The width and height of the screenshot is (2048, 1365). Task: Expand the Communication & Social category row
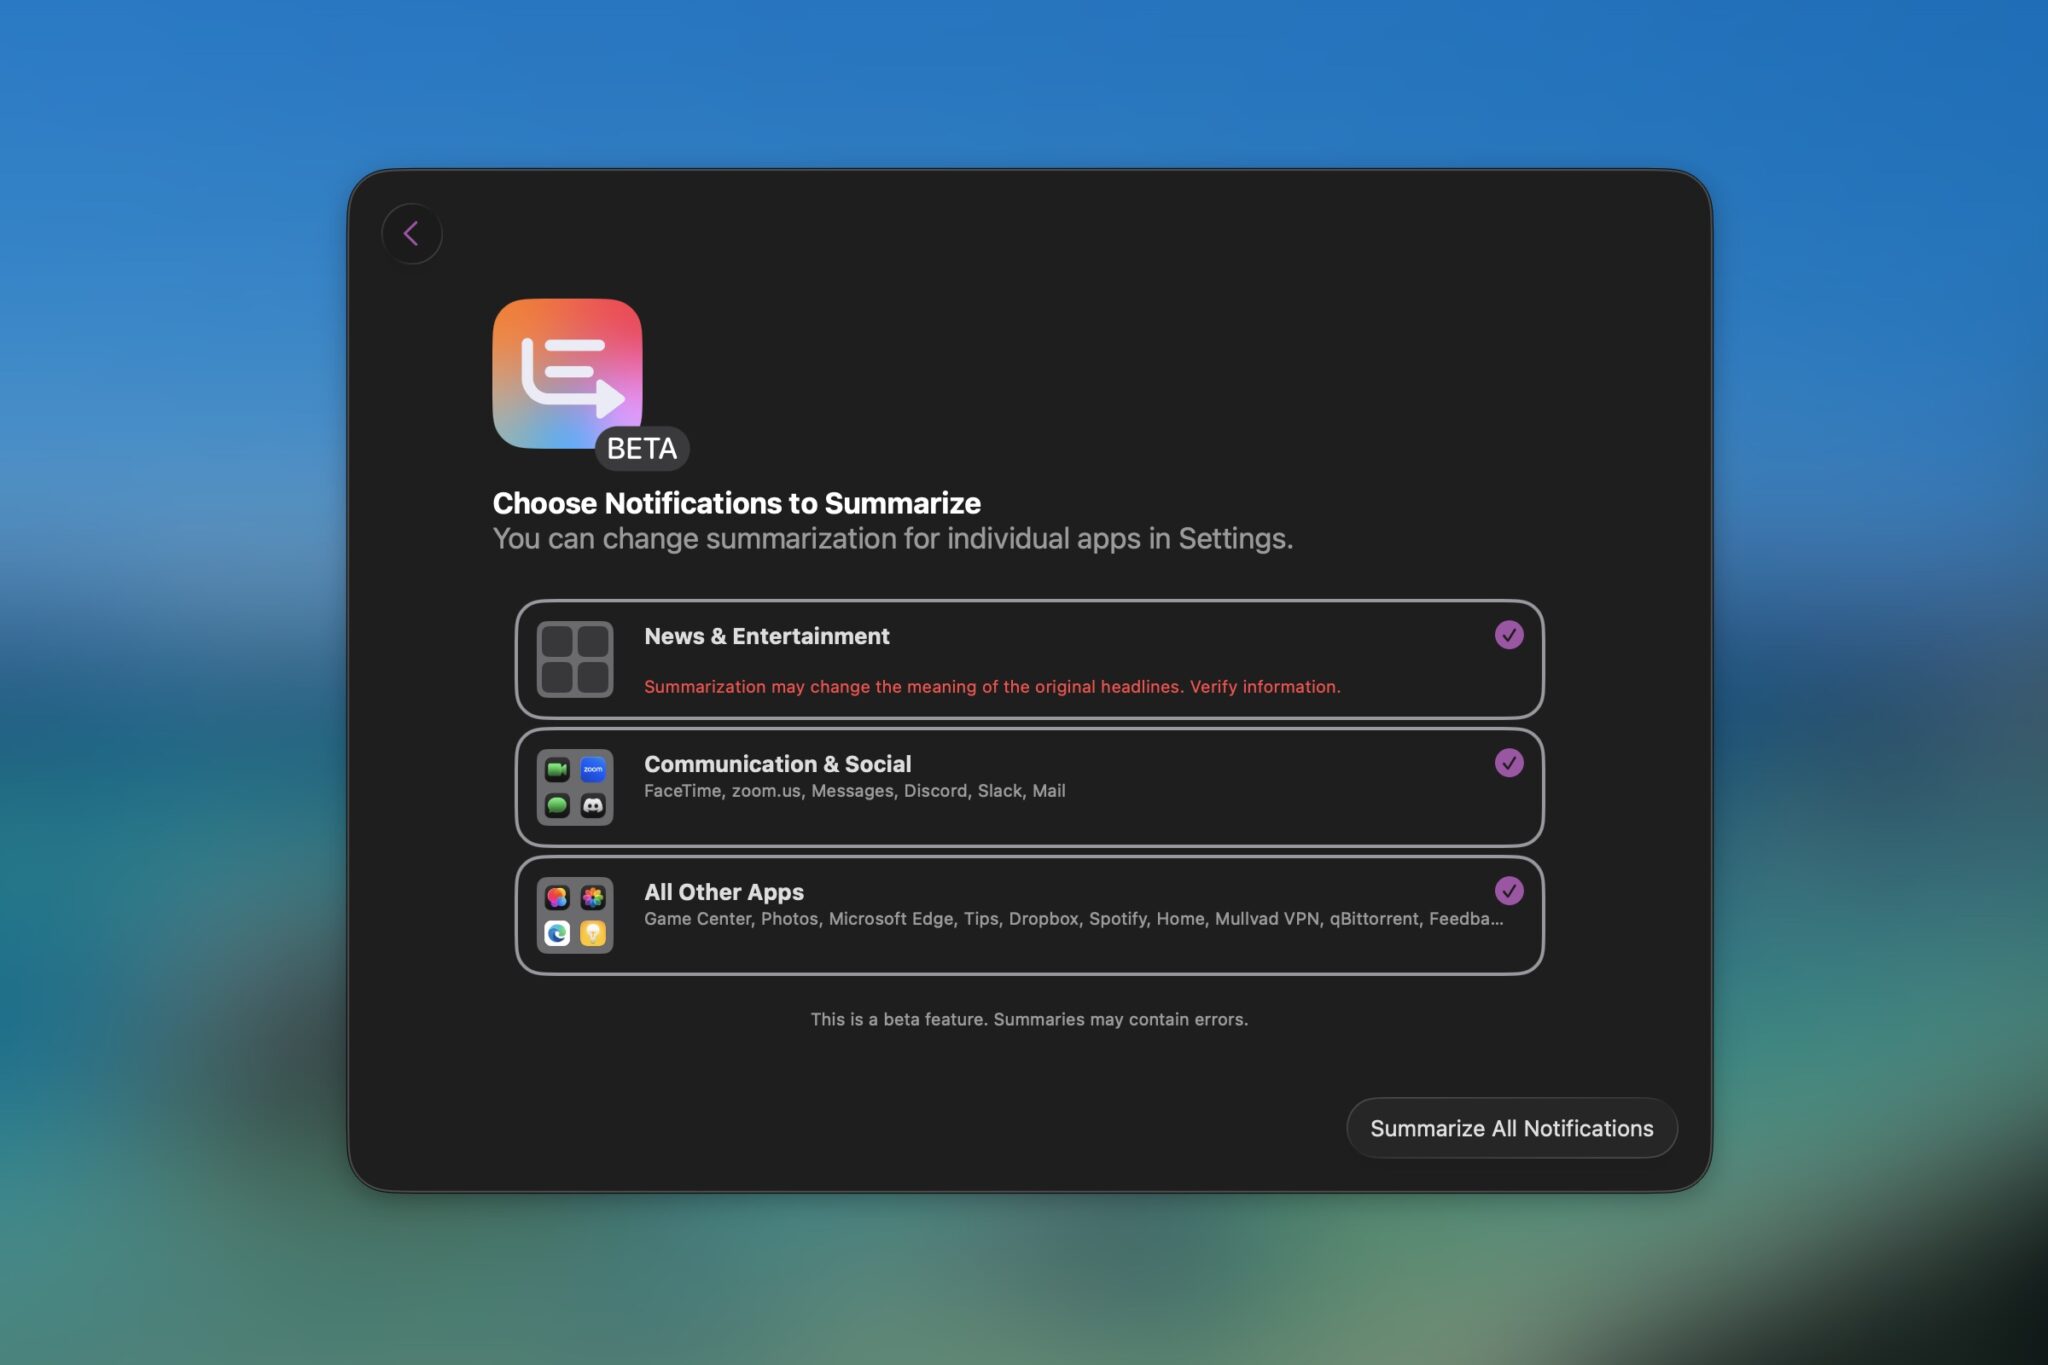pos(1030,787)
